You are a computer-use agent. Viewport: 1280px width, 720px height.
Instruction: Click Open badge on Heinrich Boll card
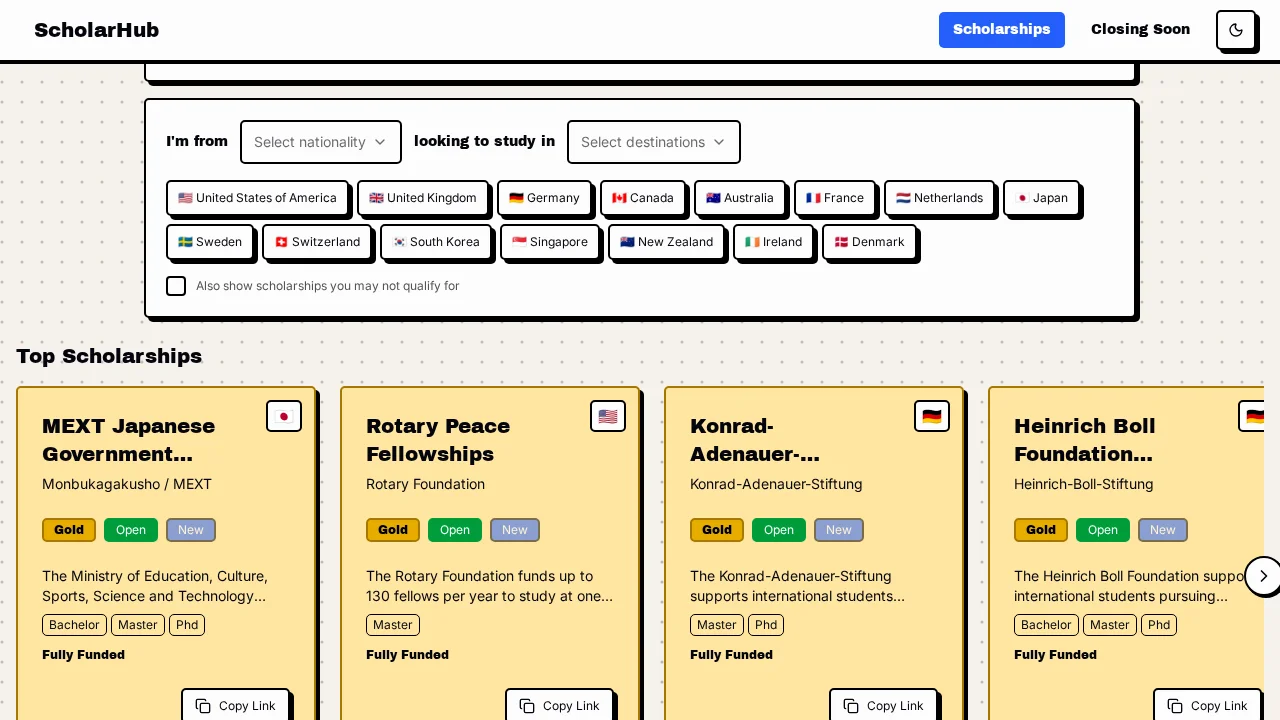(1103, 530)
